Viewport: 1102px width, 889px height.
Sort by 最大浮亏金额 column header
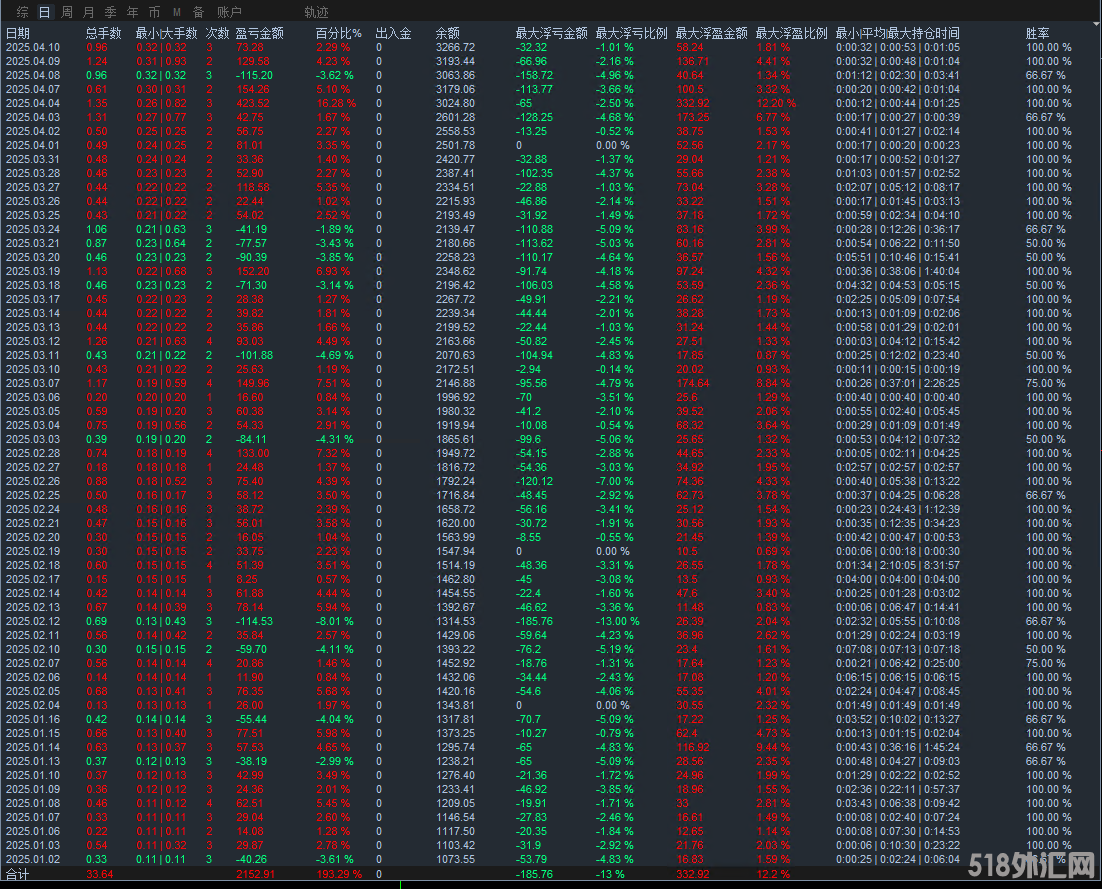(551, 33)
